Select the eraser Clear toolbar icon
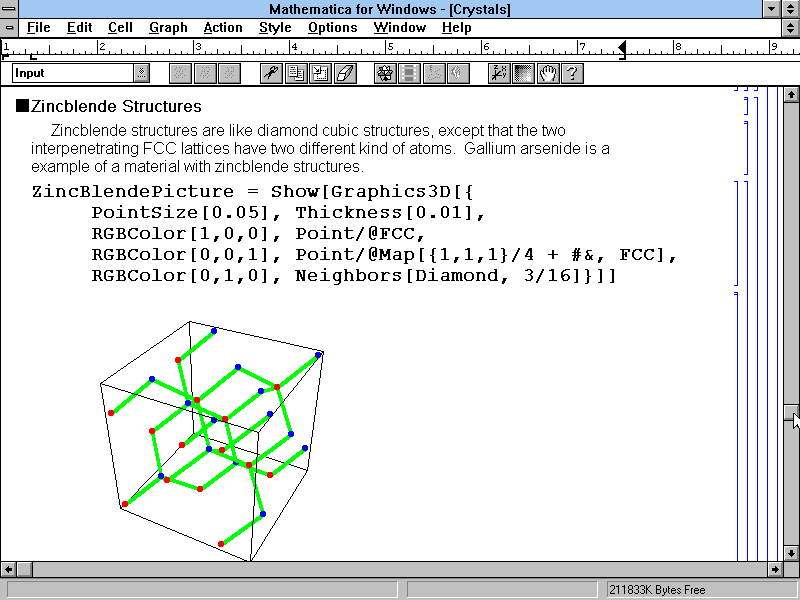Screen dimensions: 800x600 (345, 73)
